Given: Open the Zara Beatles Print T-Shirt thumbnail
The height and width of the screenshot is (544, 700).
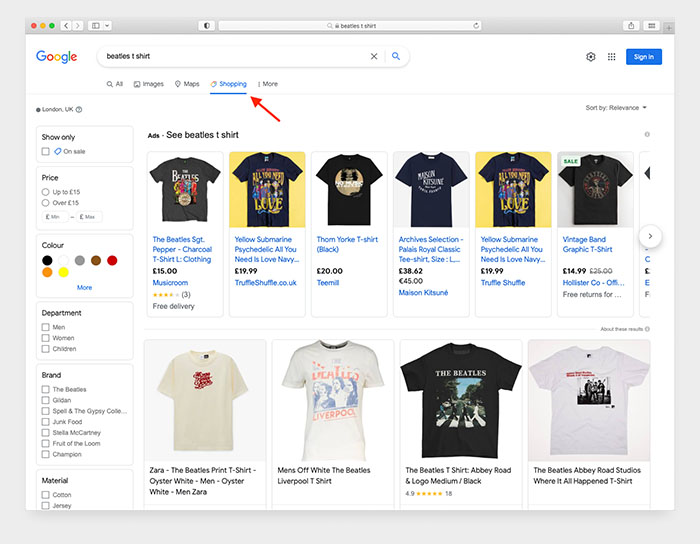Looking at the screenshot, I should [205, 400].
